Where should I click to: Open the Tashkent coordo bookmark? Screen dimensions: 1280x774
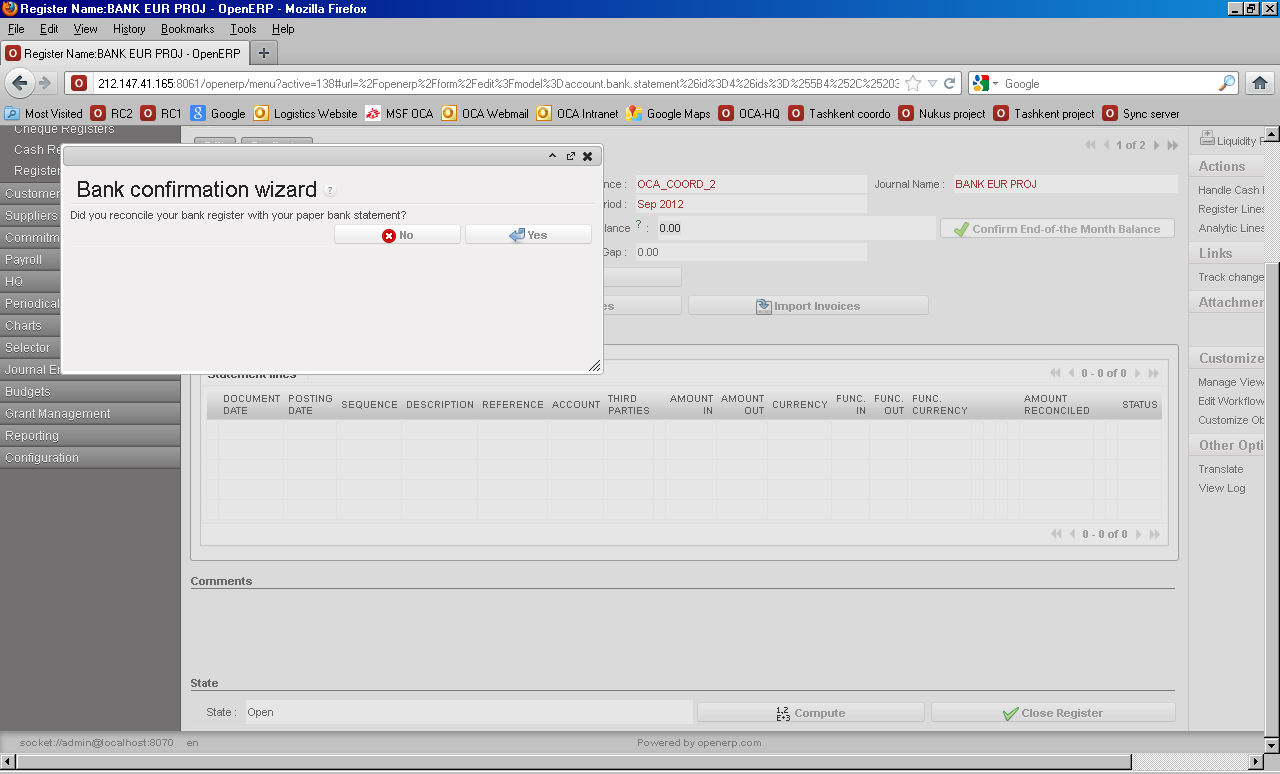[840, 114]
